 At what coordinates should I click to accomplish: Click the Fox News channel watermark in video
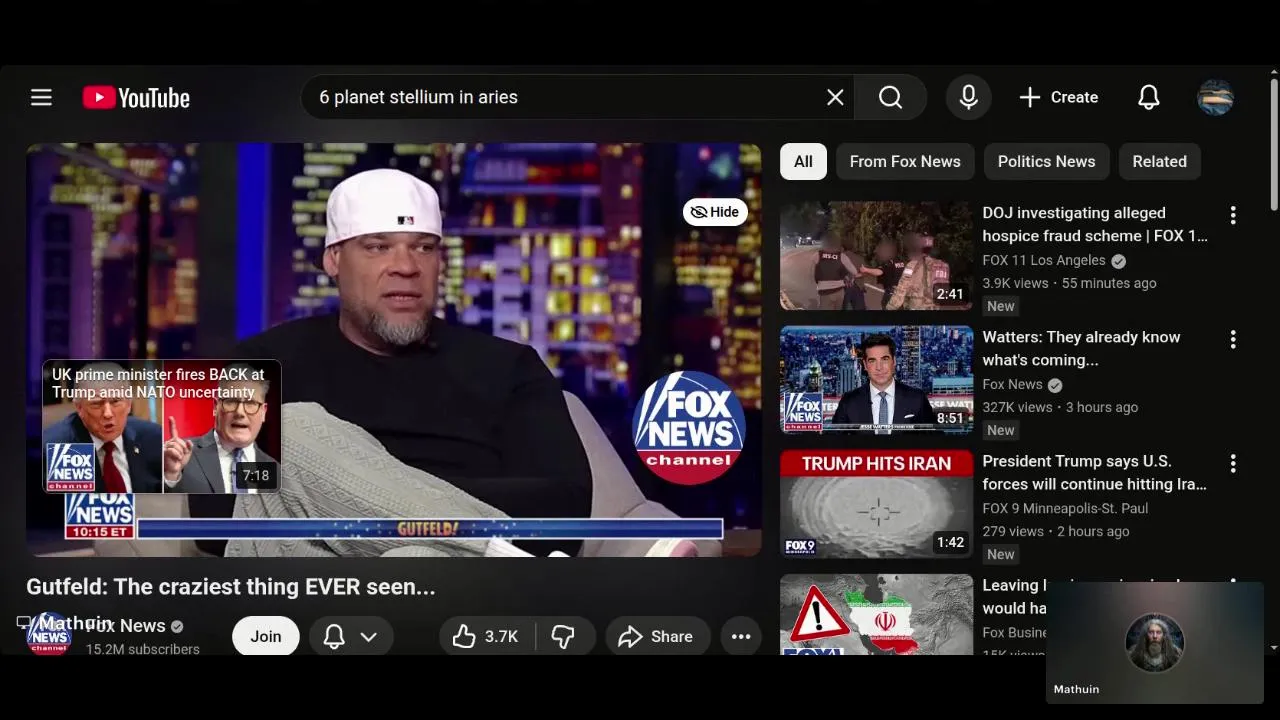tap(689, 427)
